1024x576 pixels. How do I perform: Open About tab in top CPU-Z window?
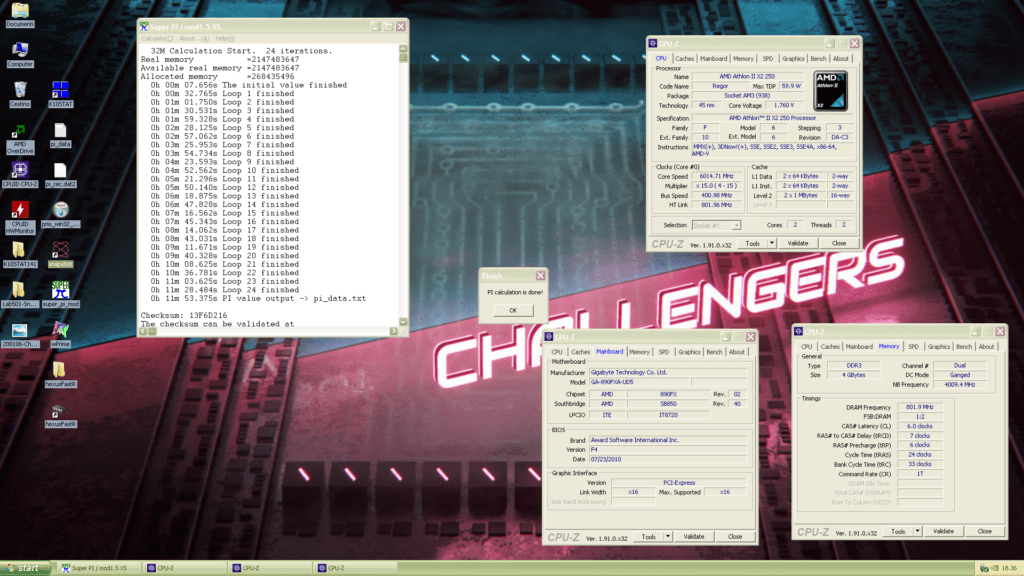(840, 59)
